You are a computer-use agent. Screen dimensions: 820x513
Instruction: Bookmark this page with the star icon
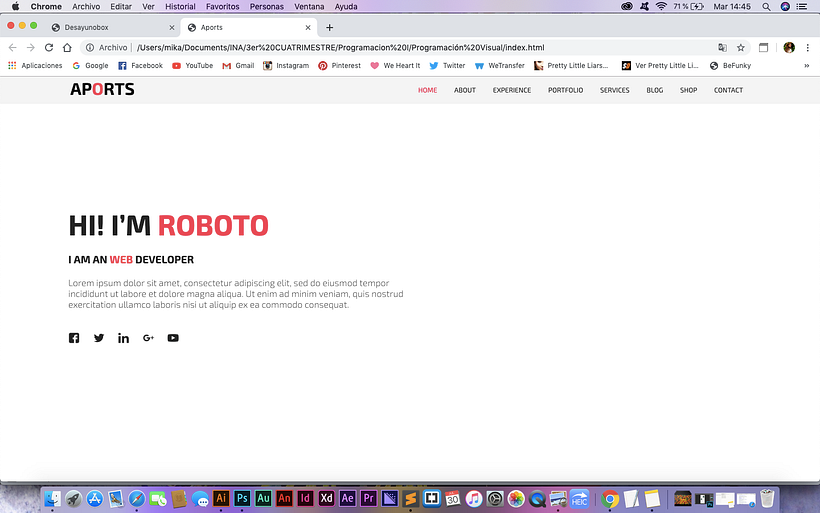[x=741, y=48]
